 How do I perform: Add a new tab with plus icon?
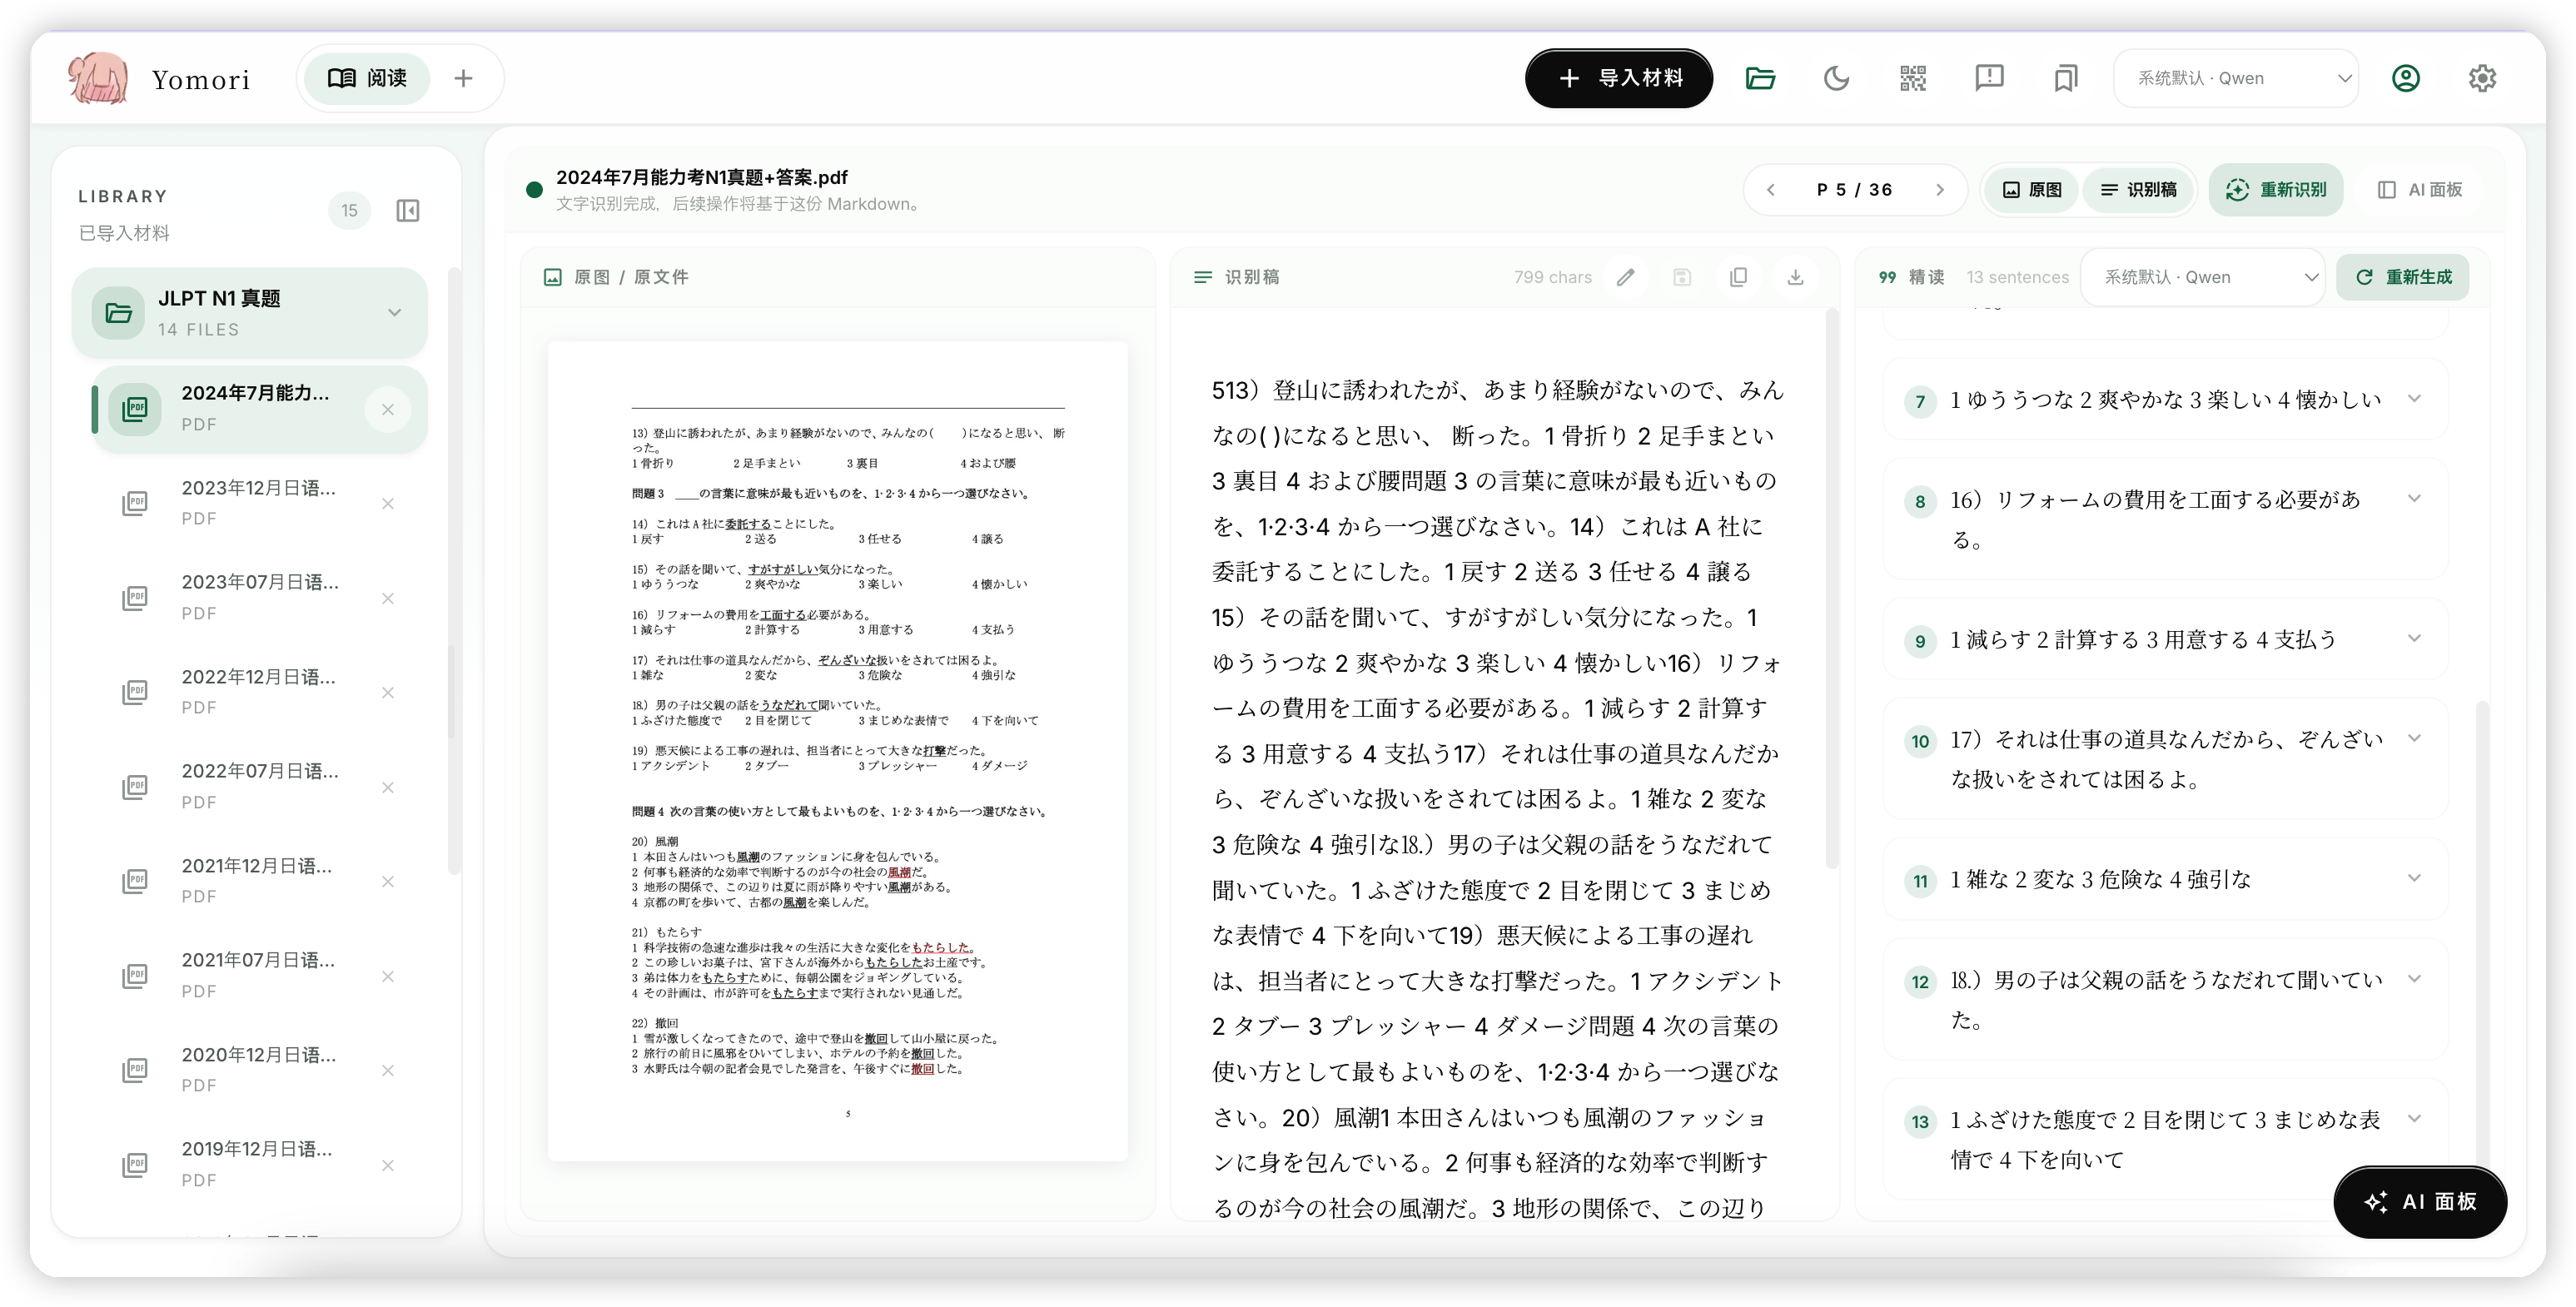(x=463, y=78)
